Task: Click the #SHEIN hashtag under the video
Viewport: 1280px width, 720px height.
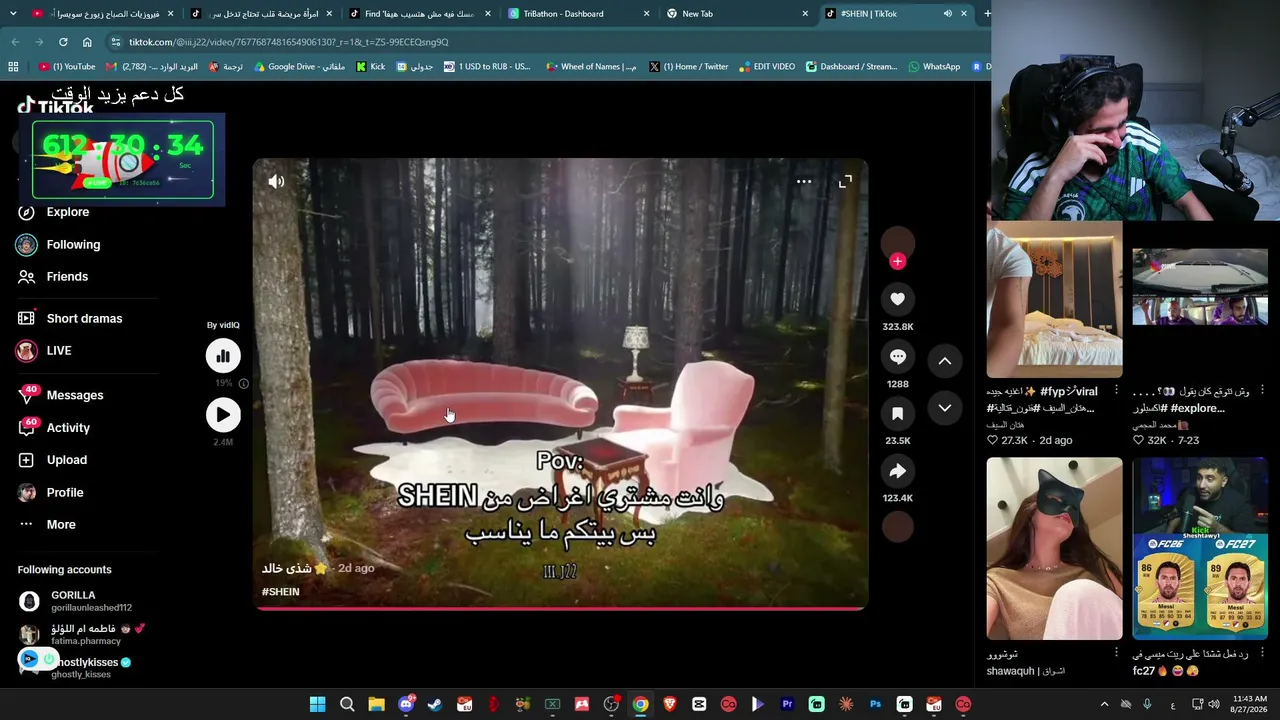Action: pyautogui.click(x=280, y=592)
